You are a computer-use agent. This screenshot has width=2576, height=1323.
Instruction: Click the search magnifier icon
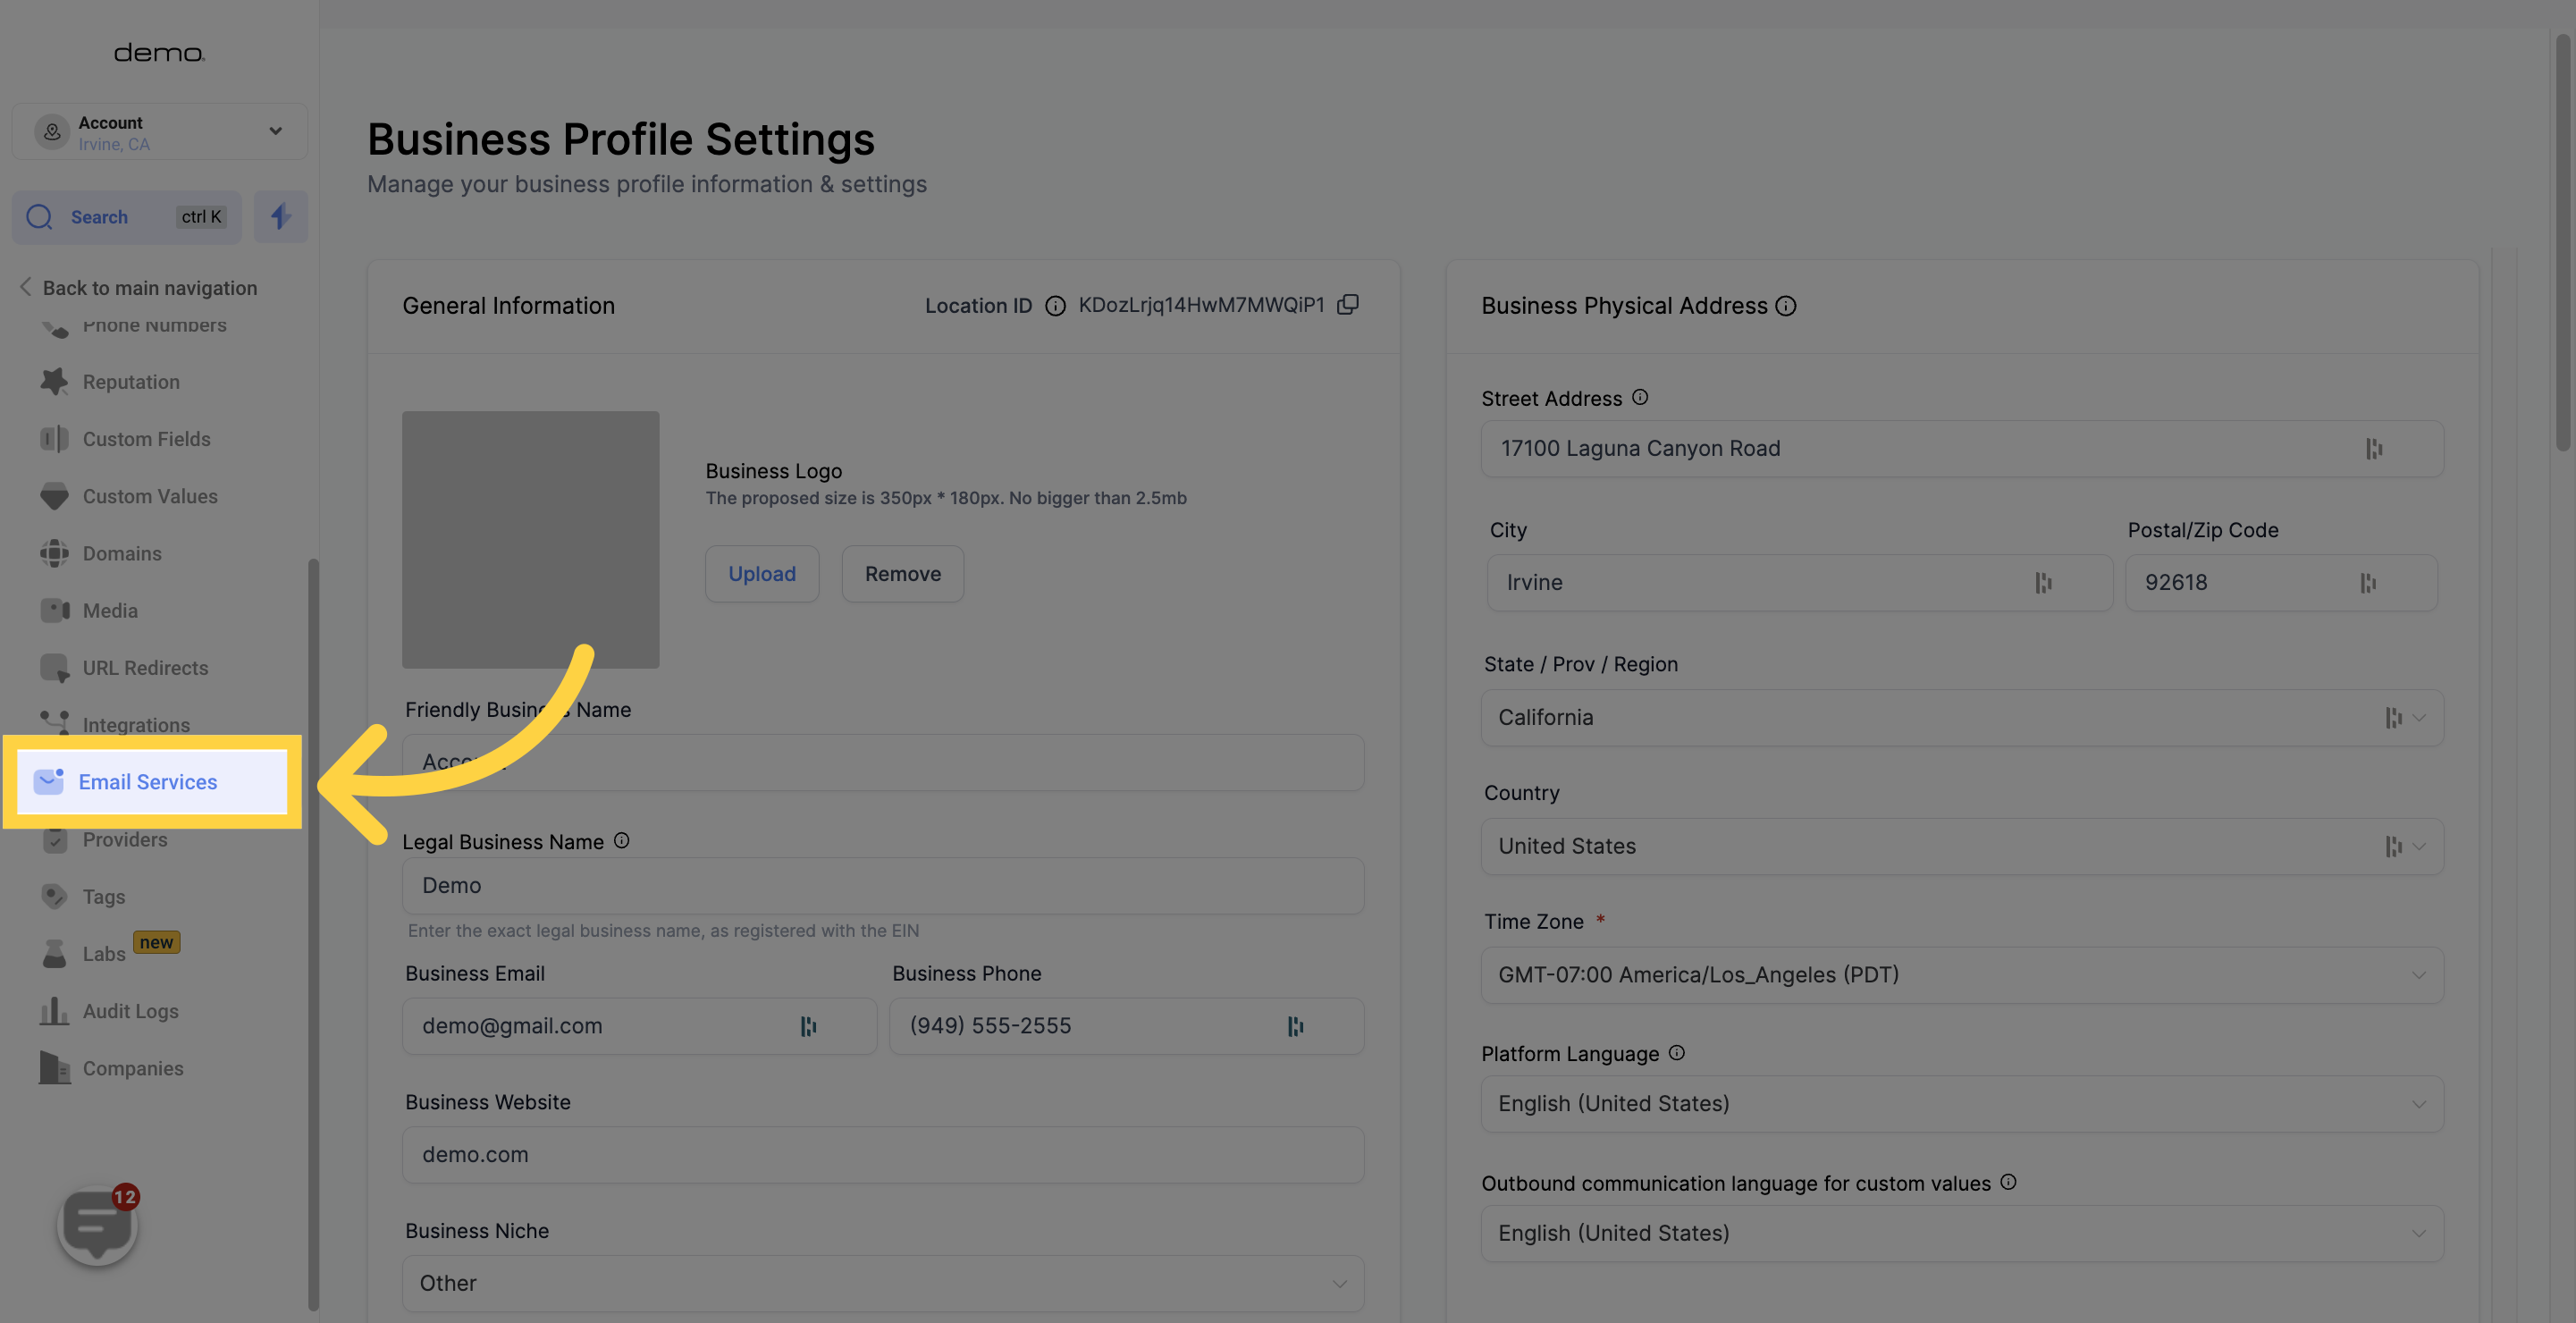[x=39, y=217]
